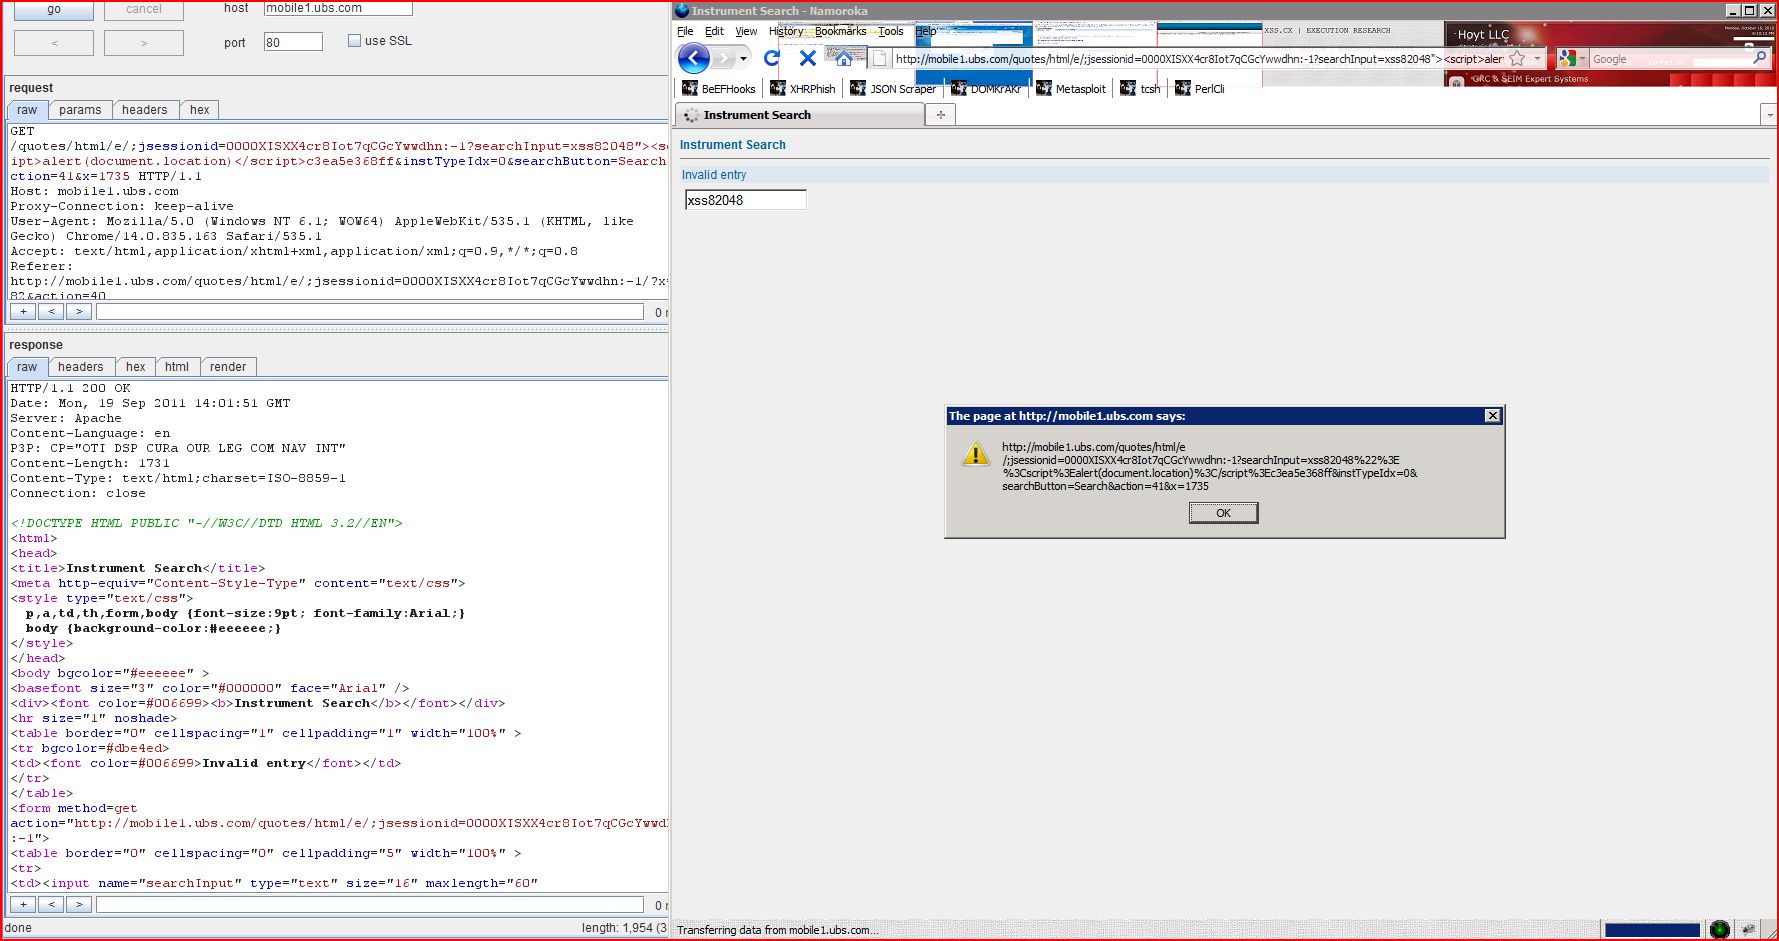The width and height of the screenshot is (1779, 941).
Task: Focus the host field containing mobile1.ubs.com
Action: tap(338, 8)
